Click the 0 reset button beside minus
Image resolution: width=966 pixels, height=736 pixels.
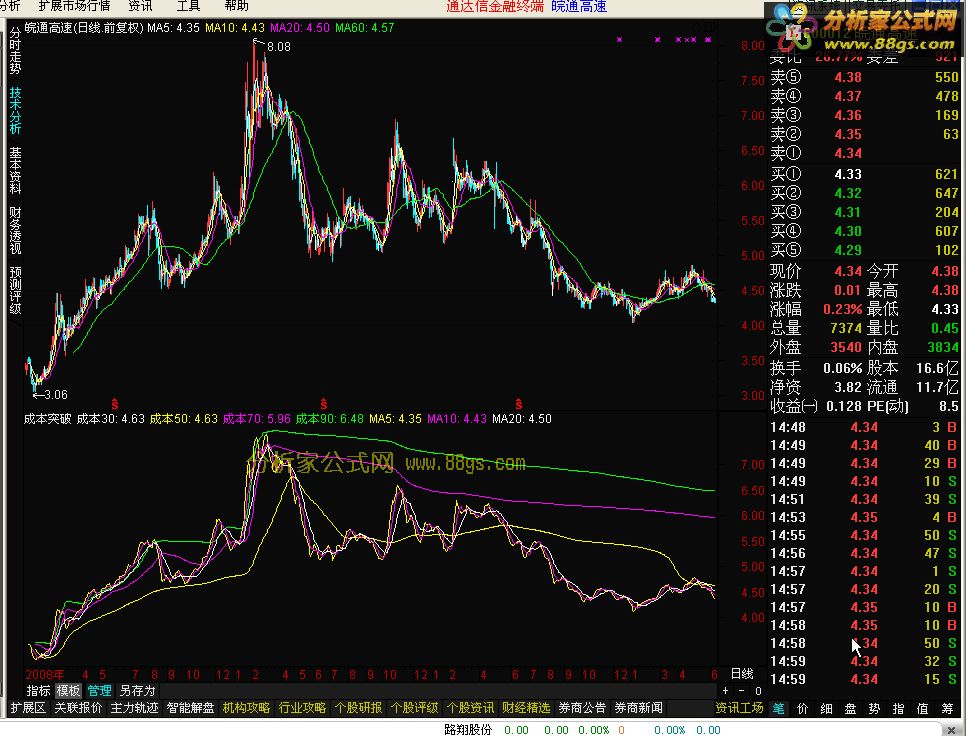point(758,691)
